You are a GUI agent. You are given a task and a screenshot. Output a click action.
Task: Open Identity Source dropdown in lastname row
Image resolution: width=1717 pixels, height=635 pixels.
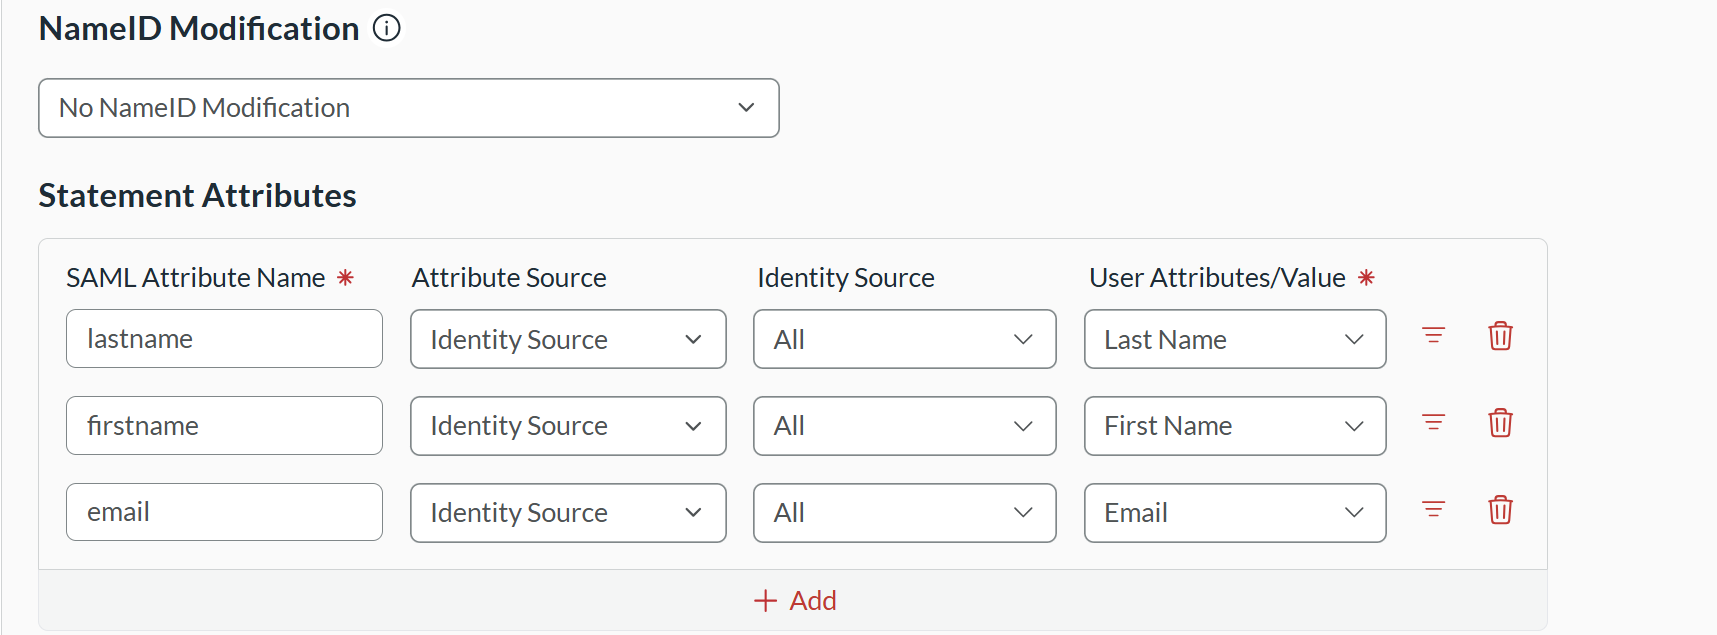click(x=904, y=339)
